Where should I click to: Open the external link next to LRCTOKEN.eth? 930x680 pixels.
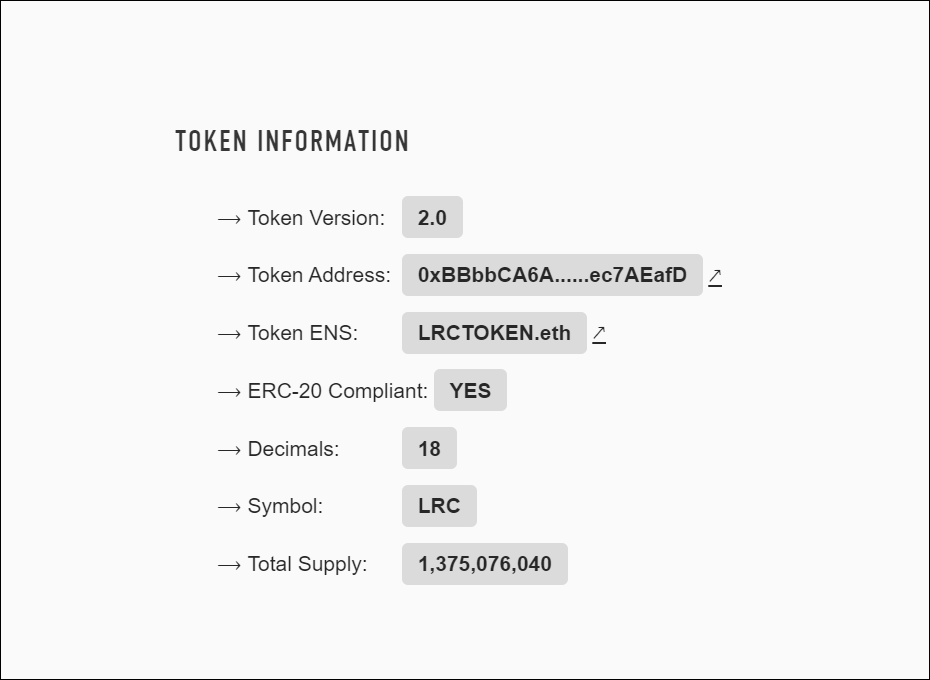point(600,334)
